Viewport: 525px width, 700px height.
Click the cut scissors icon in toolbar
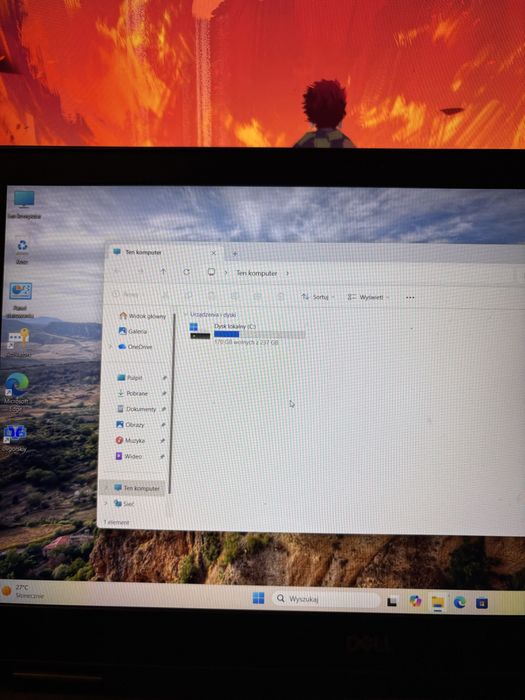pyautogui.click(x=165, y=295)
